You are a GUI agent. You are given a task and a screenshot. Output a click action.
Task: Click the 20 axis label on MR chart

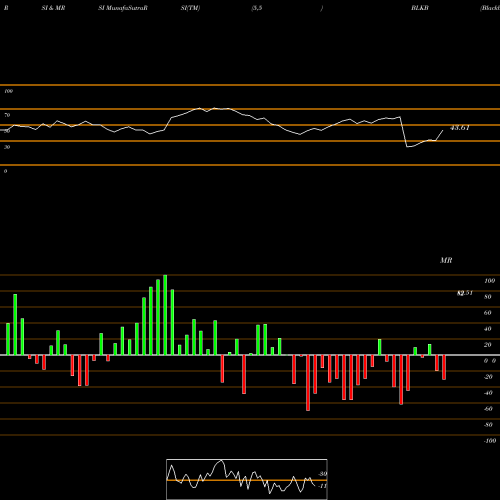488,345
